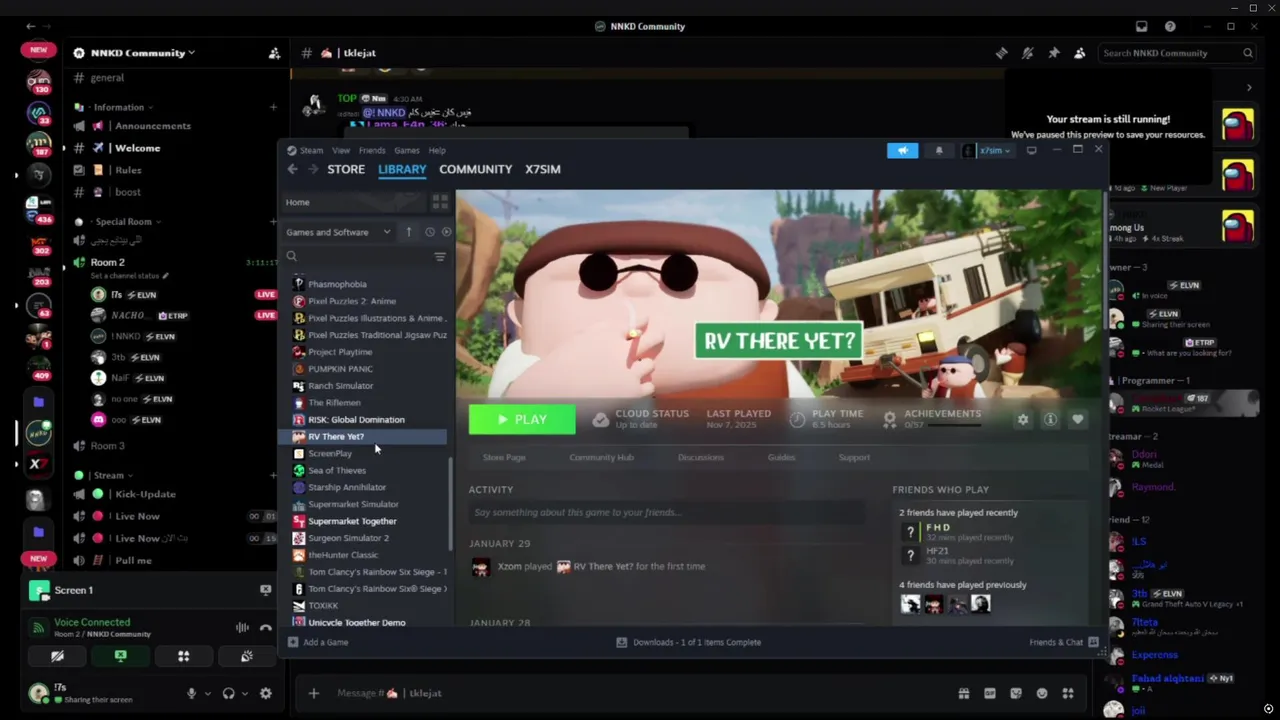
Task: Open headphone output options arrow
Action: [x=244, y=694]
